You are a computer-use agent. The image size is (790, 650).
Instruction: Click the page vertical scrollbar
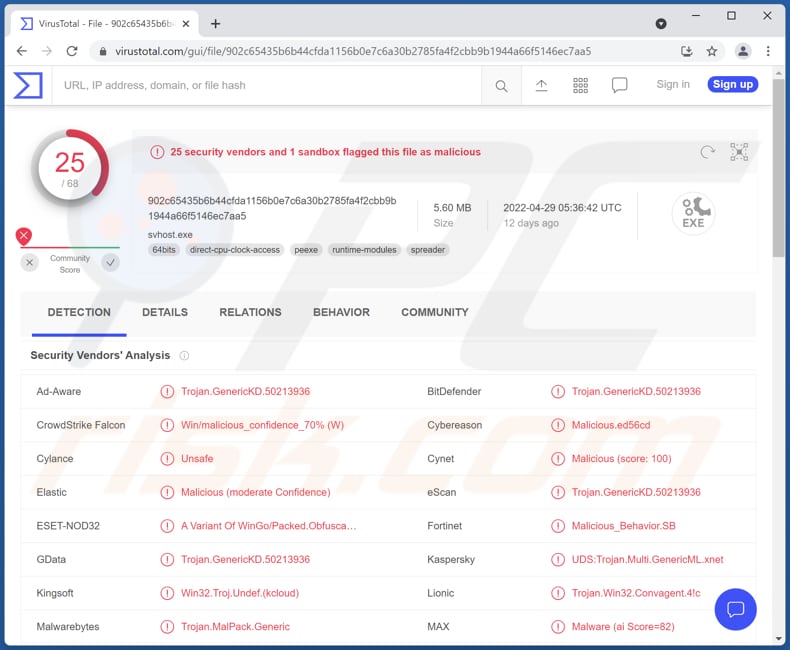pos(778,169)
